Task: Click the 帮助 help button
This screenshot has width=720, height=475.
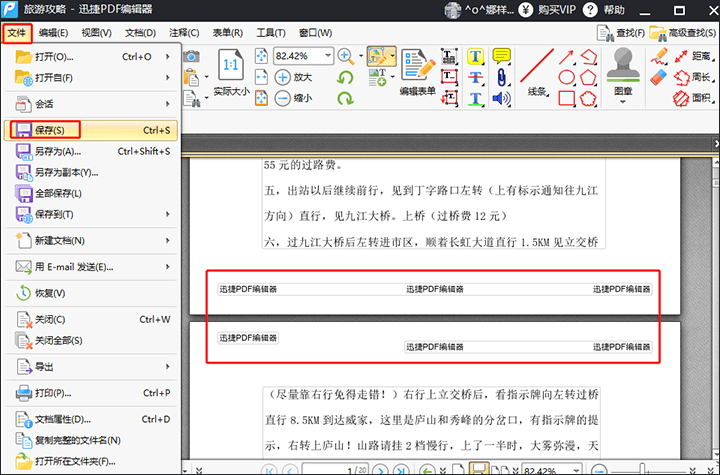Action: 603,10
